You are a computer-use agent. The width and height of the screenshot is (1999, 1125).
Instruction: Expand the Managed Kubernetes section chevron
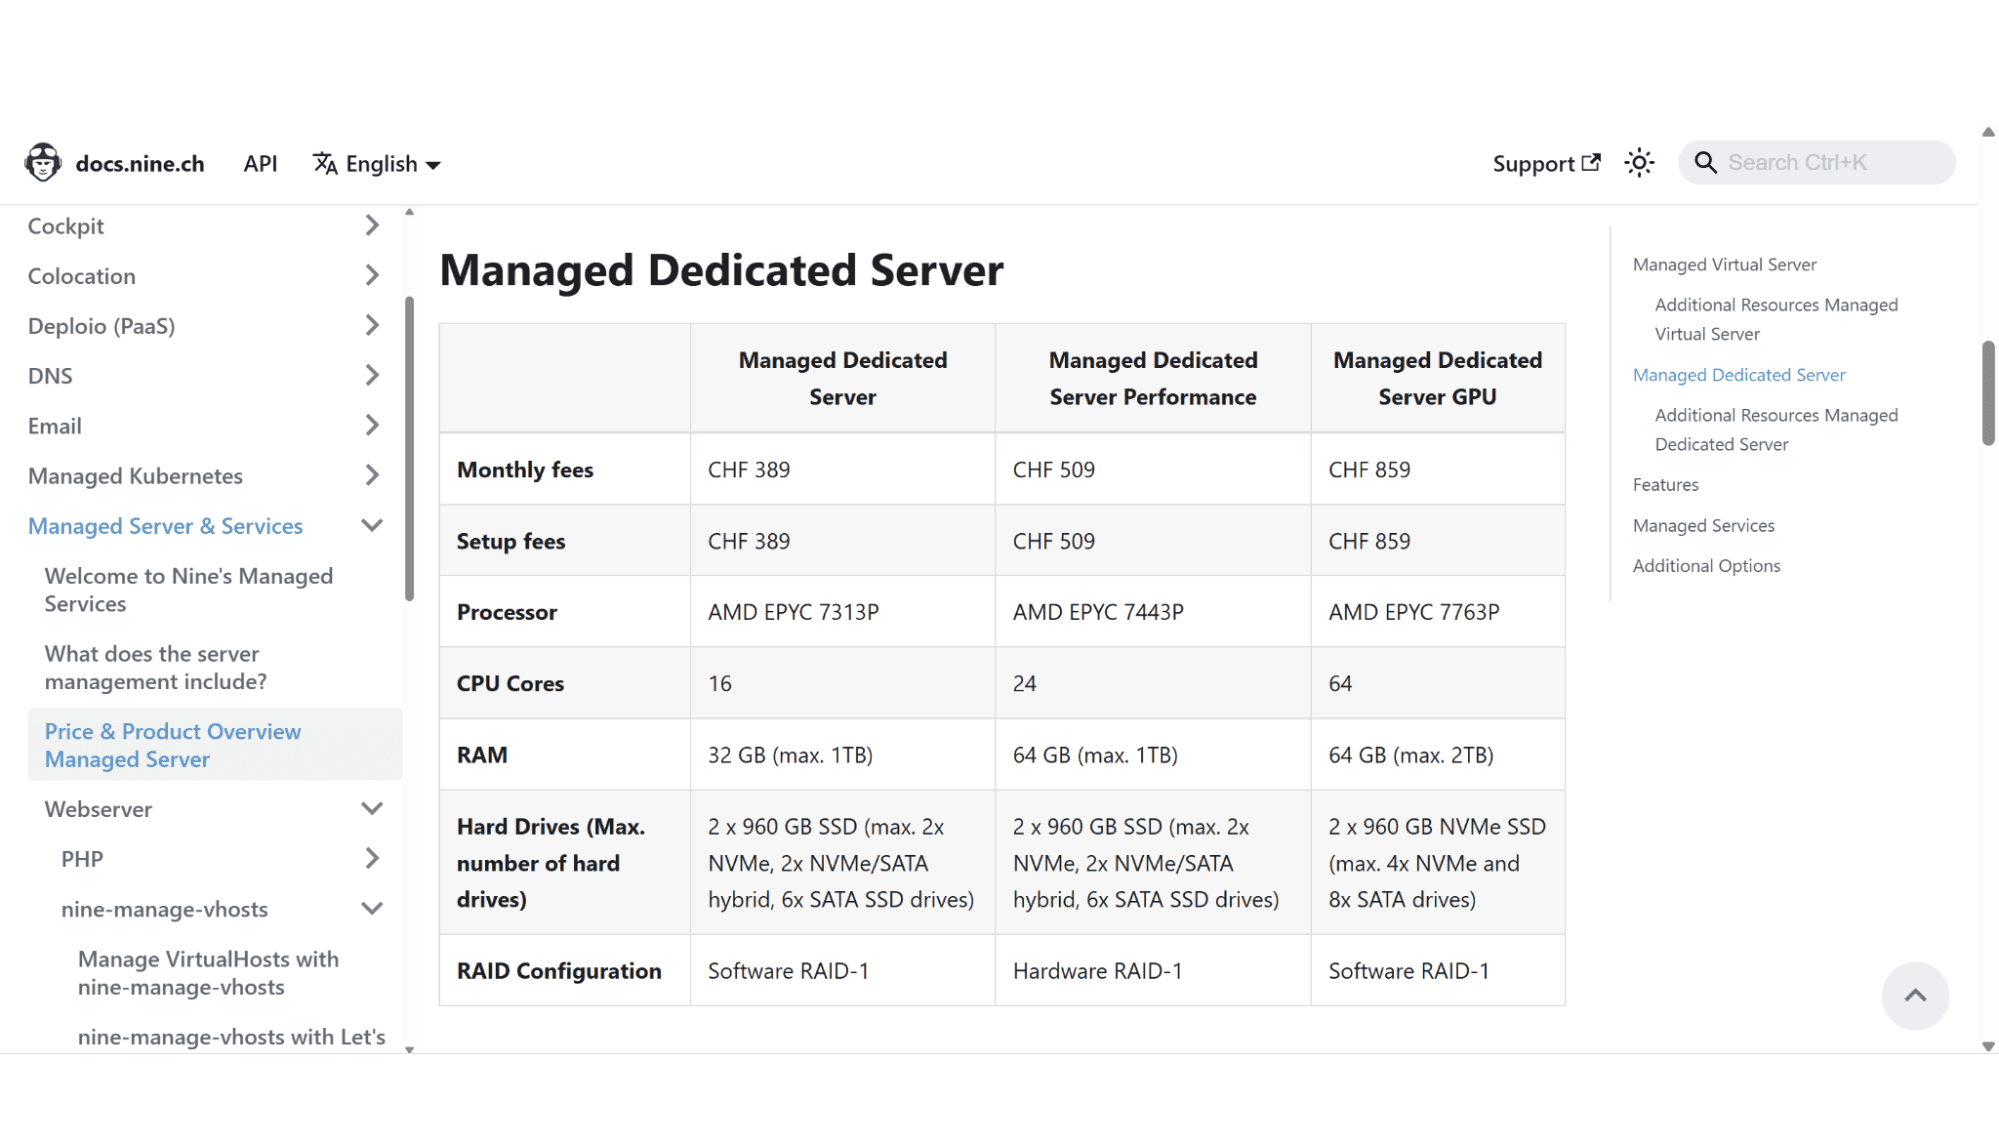[372, 475]
